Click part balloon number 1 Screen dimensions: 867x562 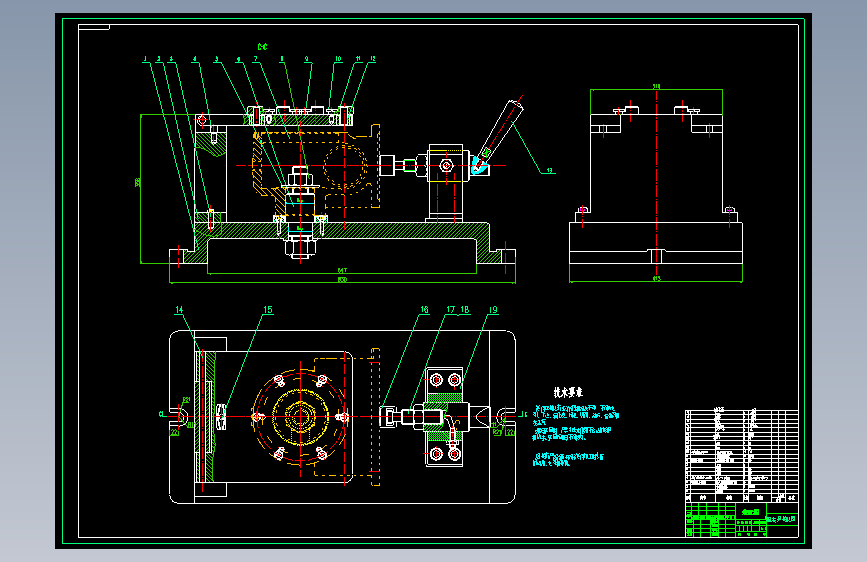[145, 59]
